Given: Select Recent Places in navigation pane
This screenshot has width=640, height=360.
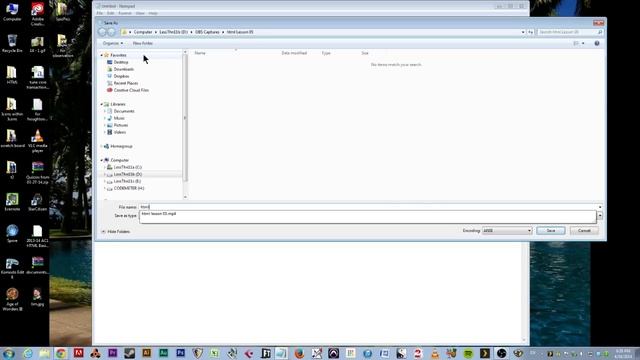Looking at the screenshot, I should (122, 83).
